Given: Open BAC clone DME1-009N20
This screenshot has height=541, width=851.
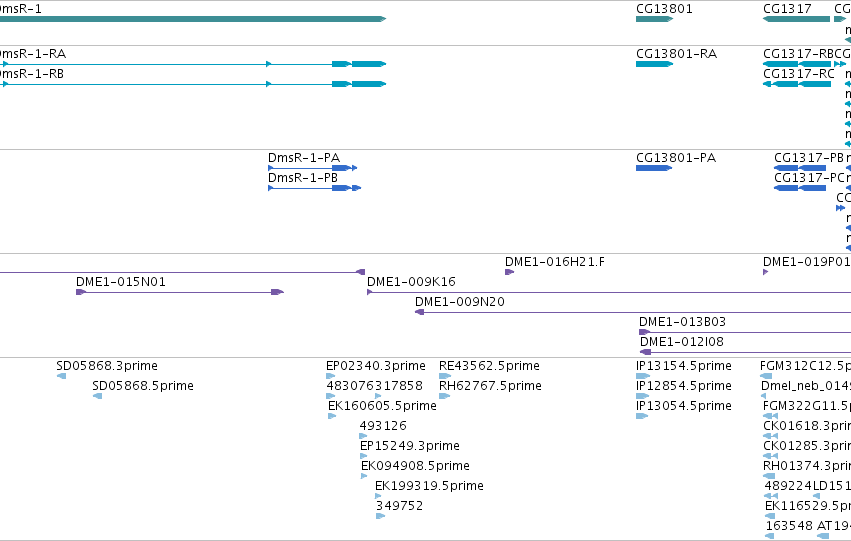Looking at the screenshot, I should pyautogui.click(x=633, y=312).
